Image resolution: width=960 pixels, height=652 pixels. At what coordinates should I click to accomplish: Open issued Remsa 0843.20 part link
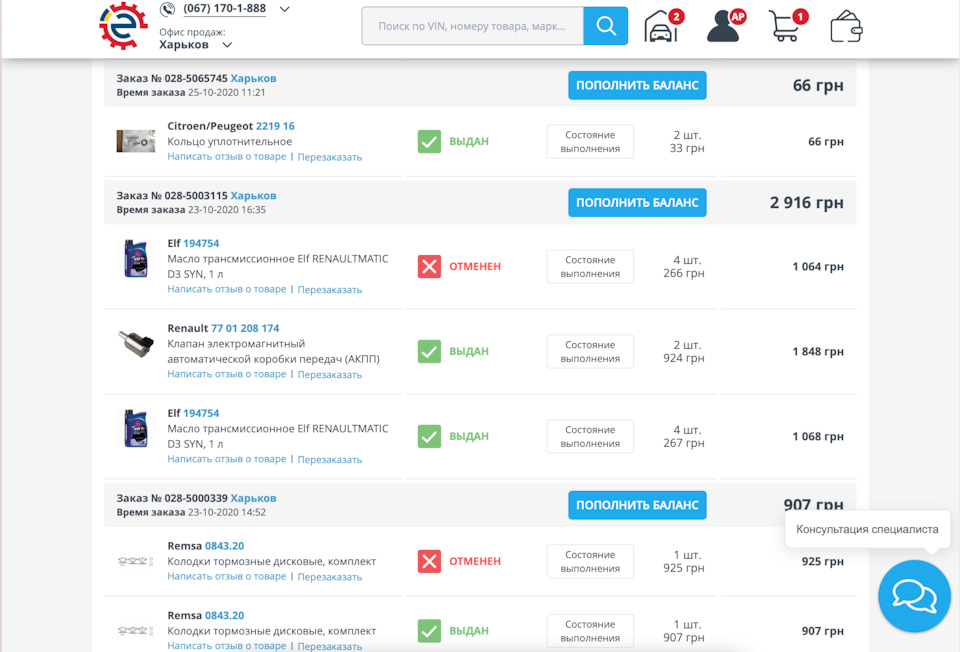pos(224,616)
